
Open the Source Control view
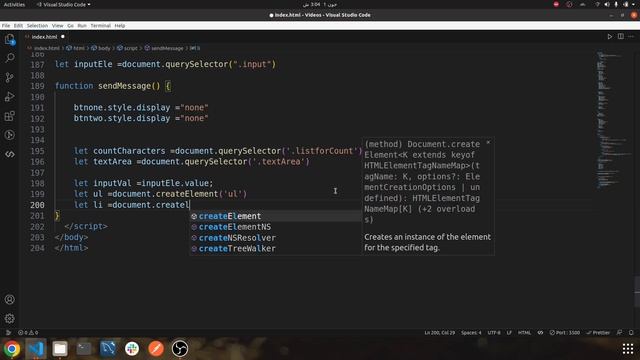click(x=10, y=77)
